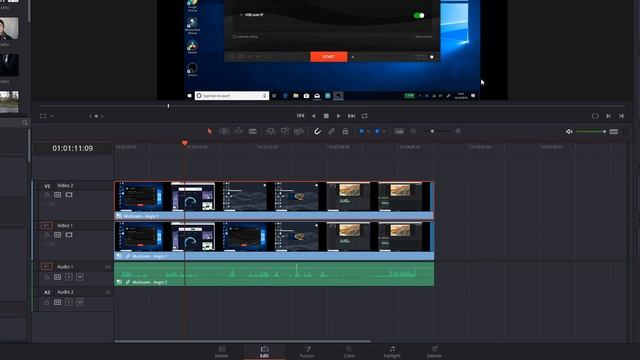Click the next keyframe arrow
The height and width of the screenshot is (360, 640).
pyautogui.click(x=102, y=116)
